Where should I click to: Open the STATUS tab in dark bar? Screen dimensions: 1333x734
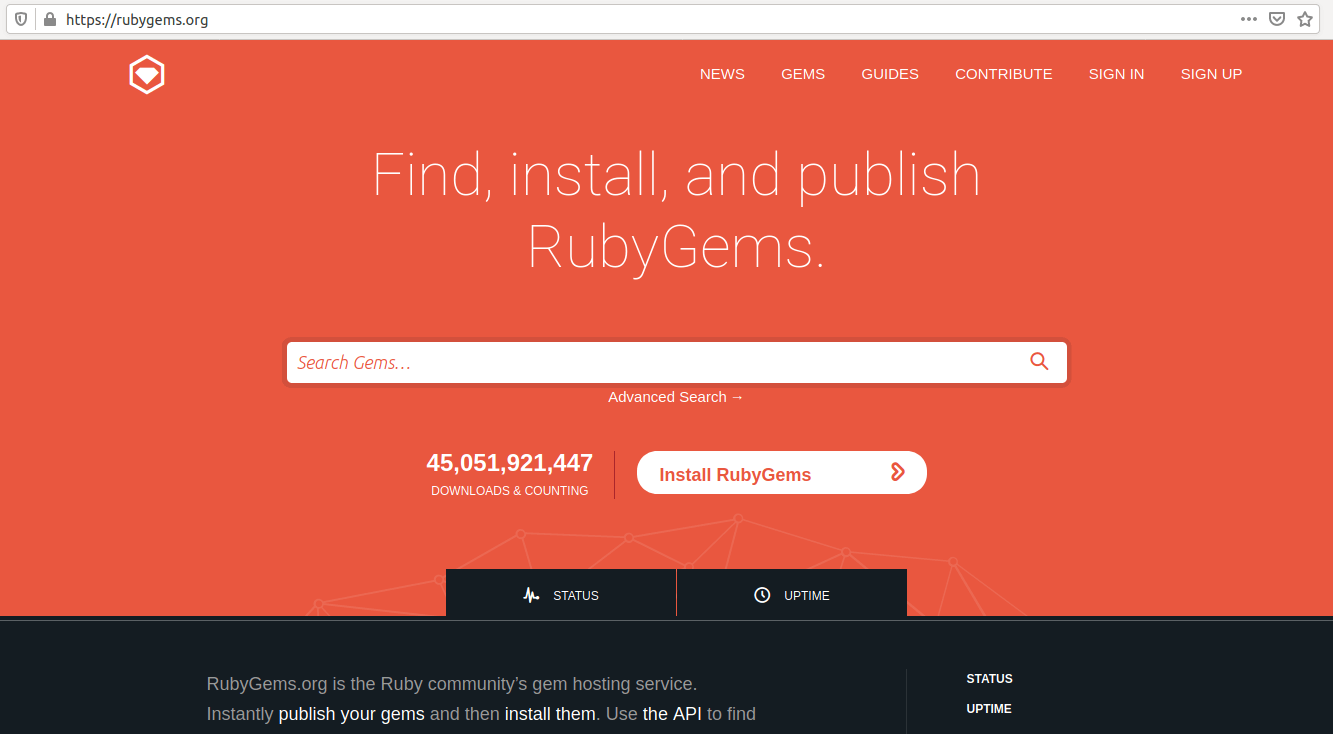point(561,593)
